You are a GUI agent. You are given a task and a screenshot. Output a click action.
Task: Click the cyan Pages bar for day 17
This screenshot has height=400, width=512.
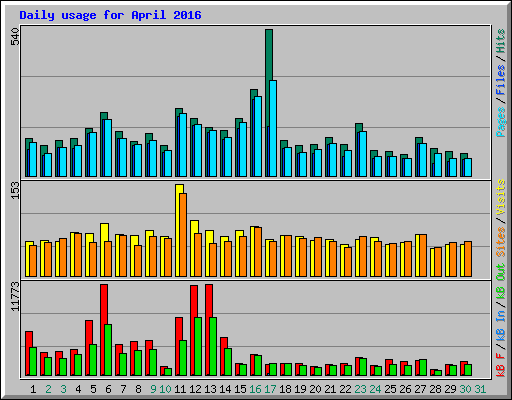pos(273,128)
